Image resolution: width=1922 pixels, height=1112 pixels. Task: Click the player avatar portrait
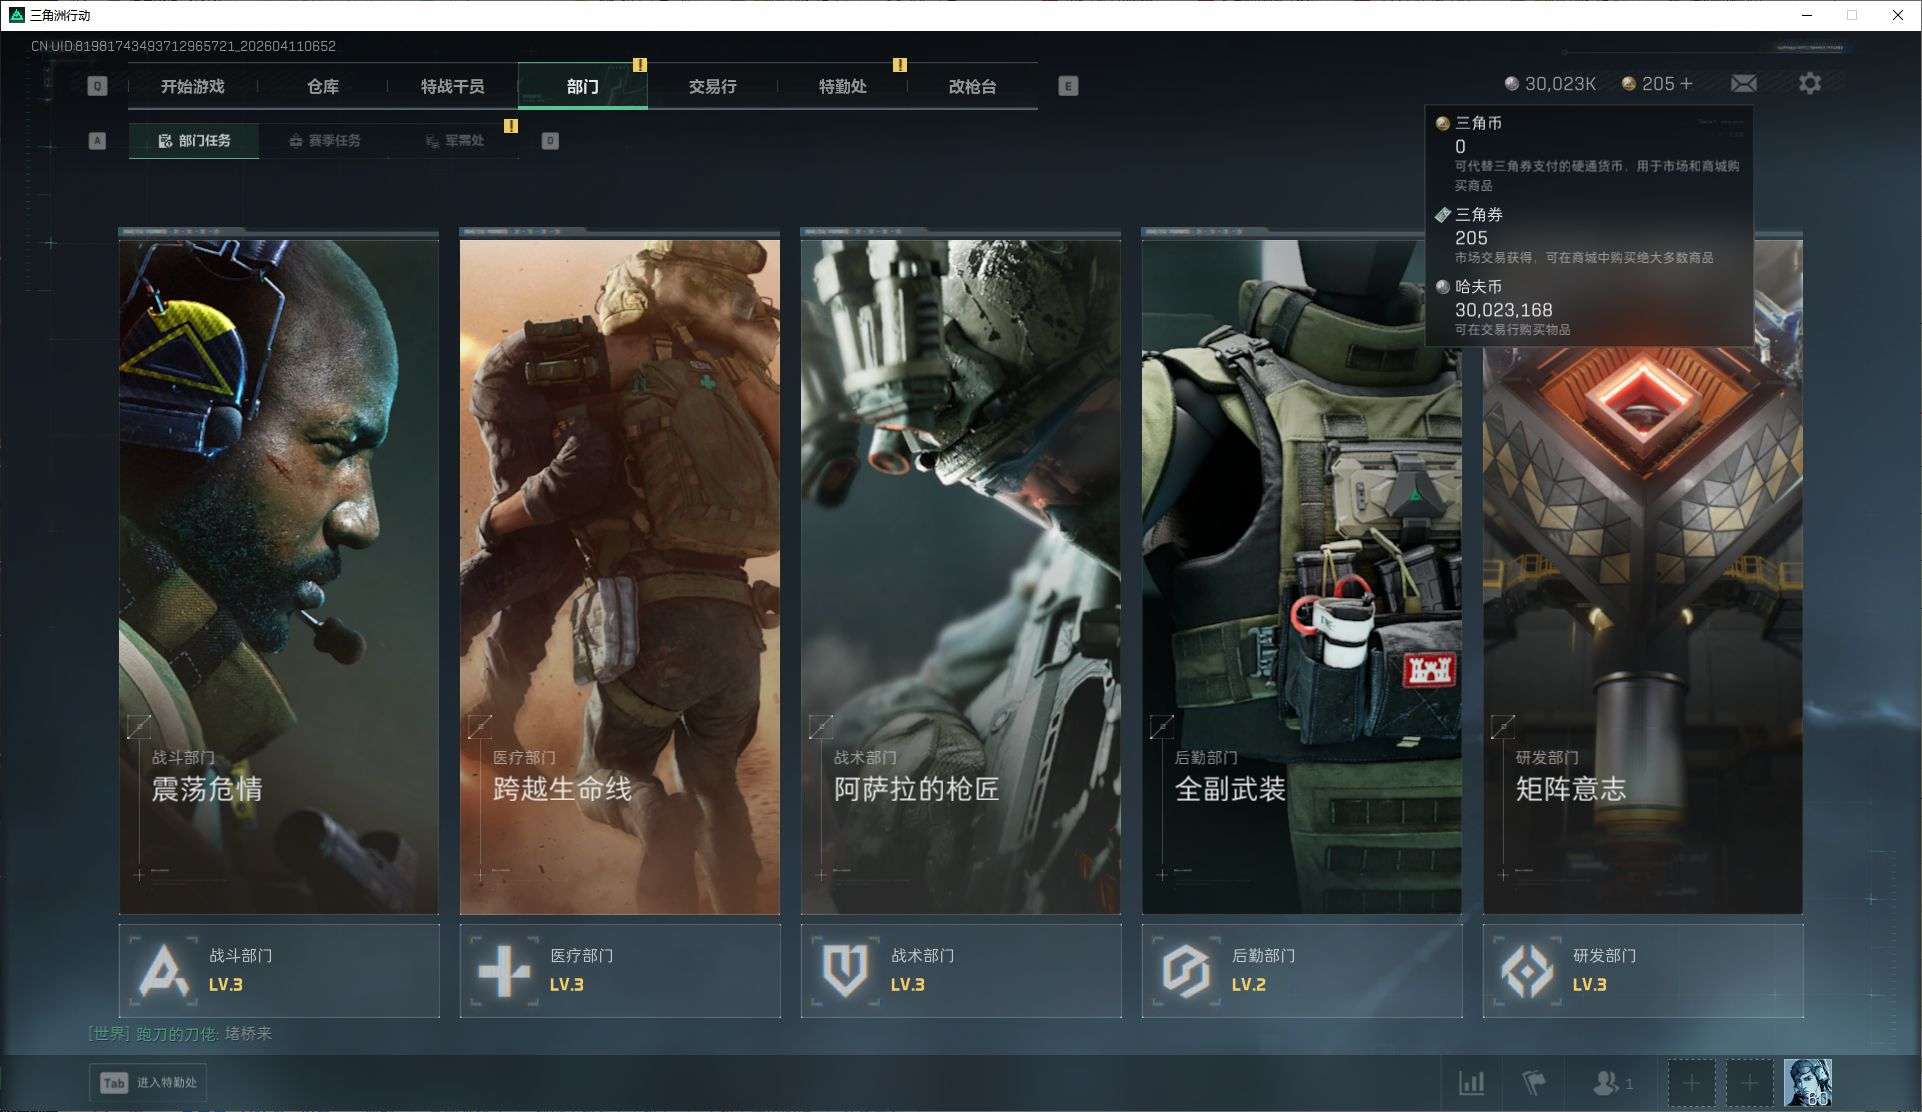point(1808,1083)
